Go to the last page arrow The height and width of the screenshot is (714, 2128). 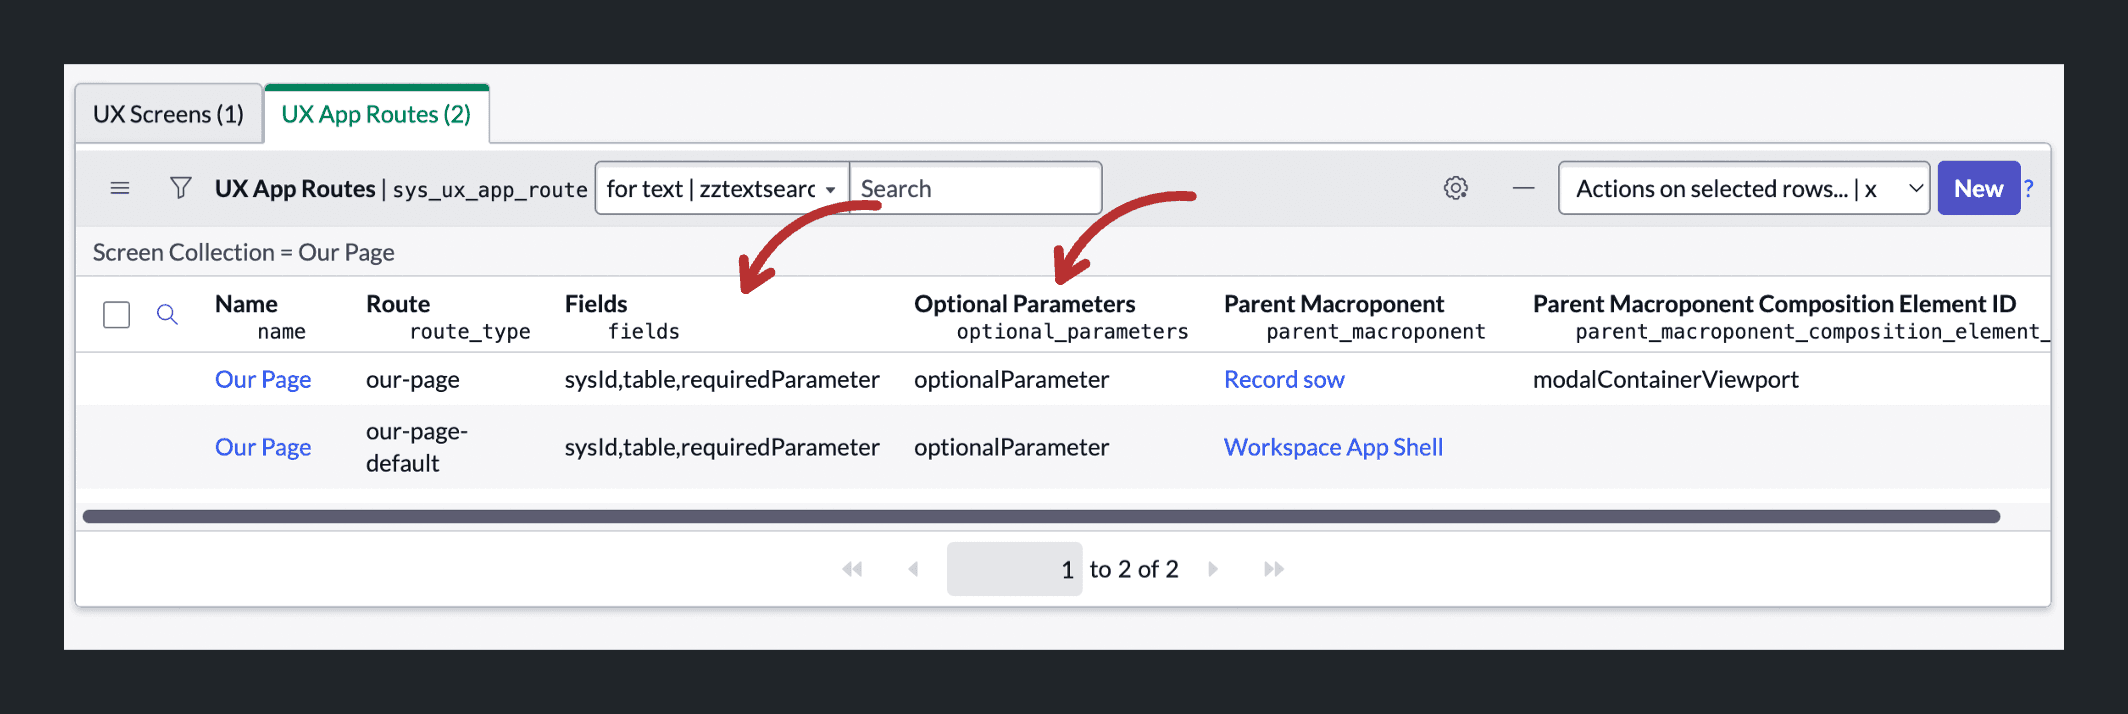[x=1274, y=569]
